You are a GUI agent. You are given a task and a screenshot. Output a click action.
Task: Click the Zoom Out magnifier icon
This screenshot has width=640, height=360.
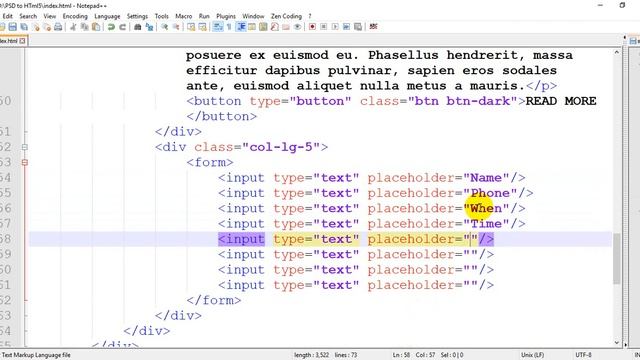[176, 27]
